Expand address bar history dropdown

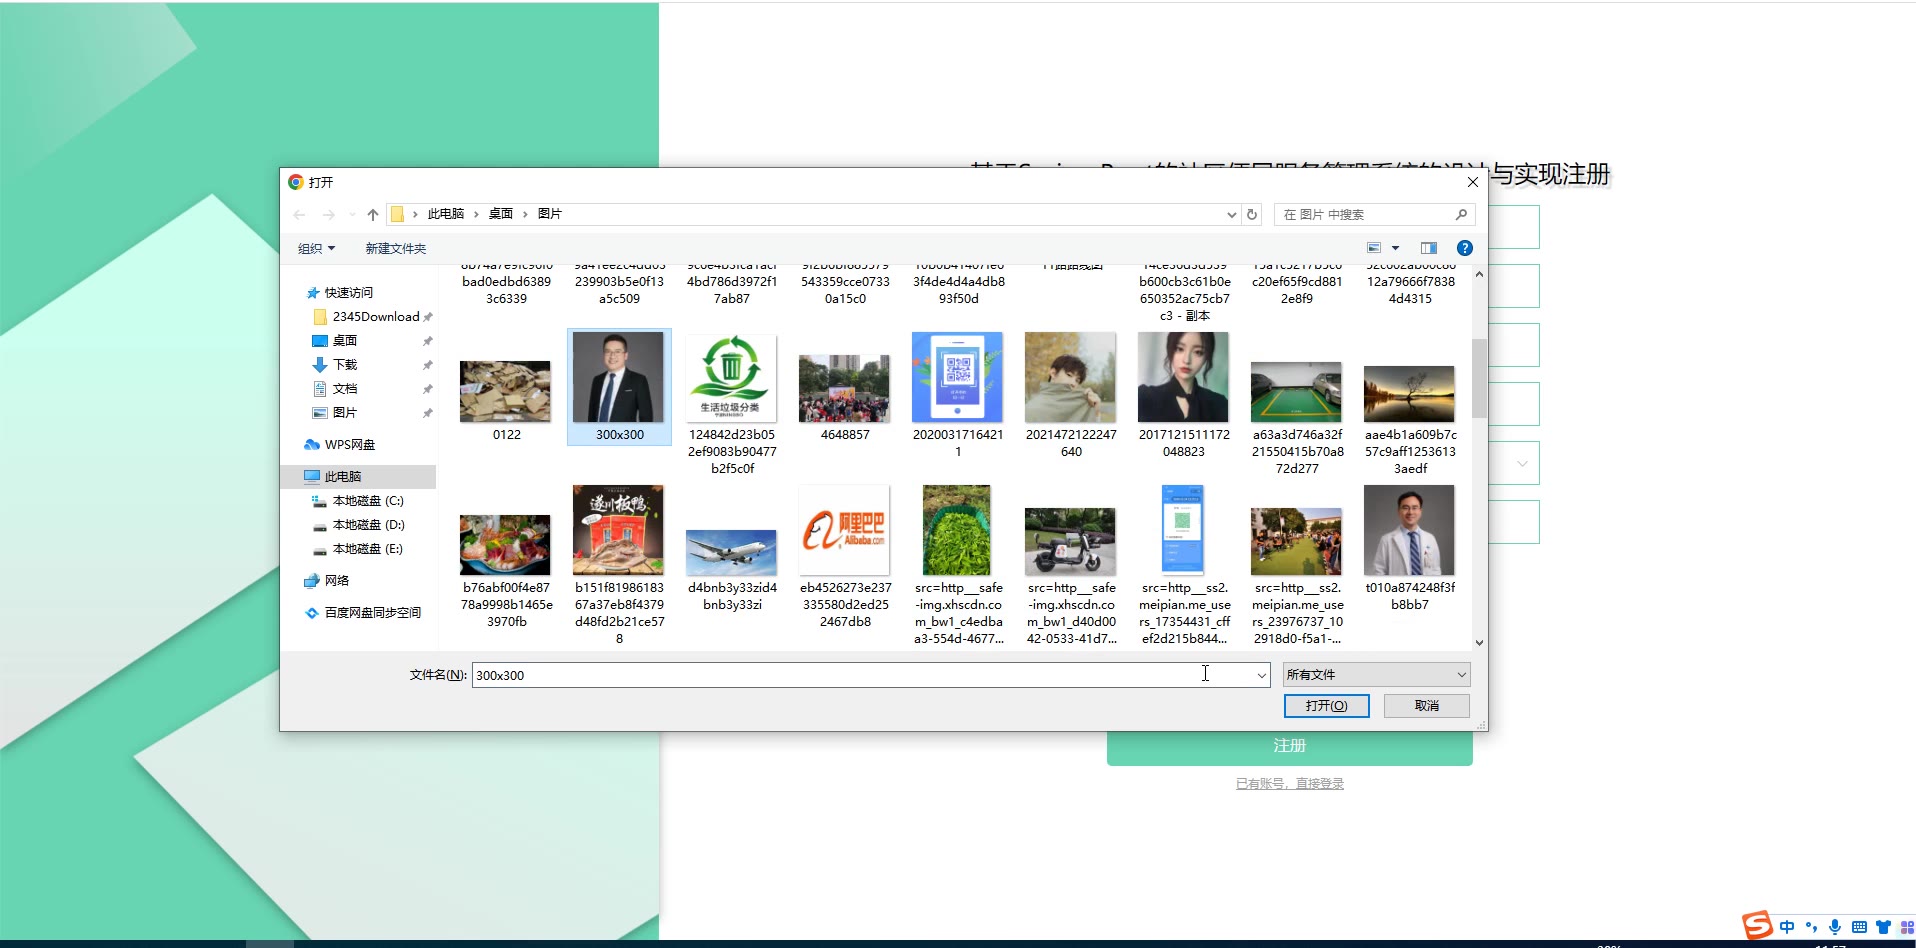[1231, 214]
